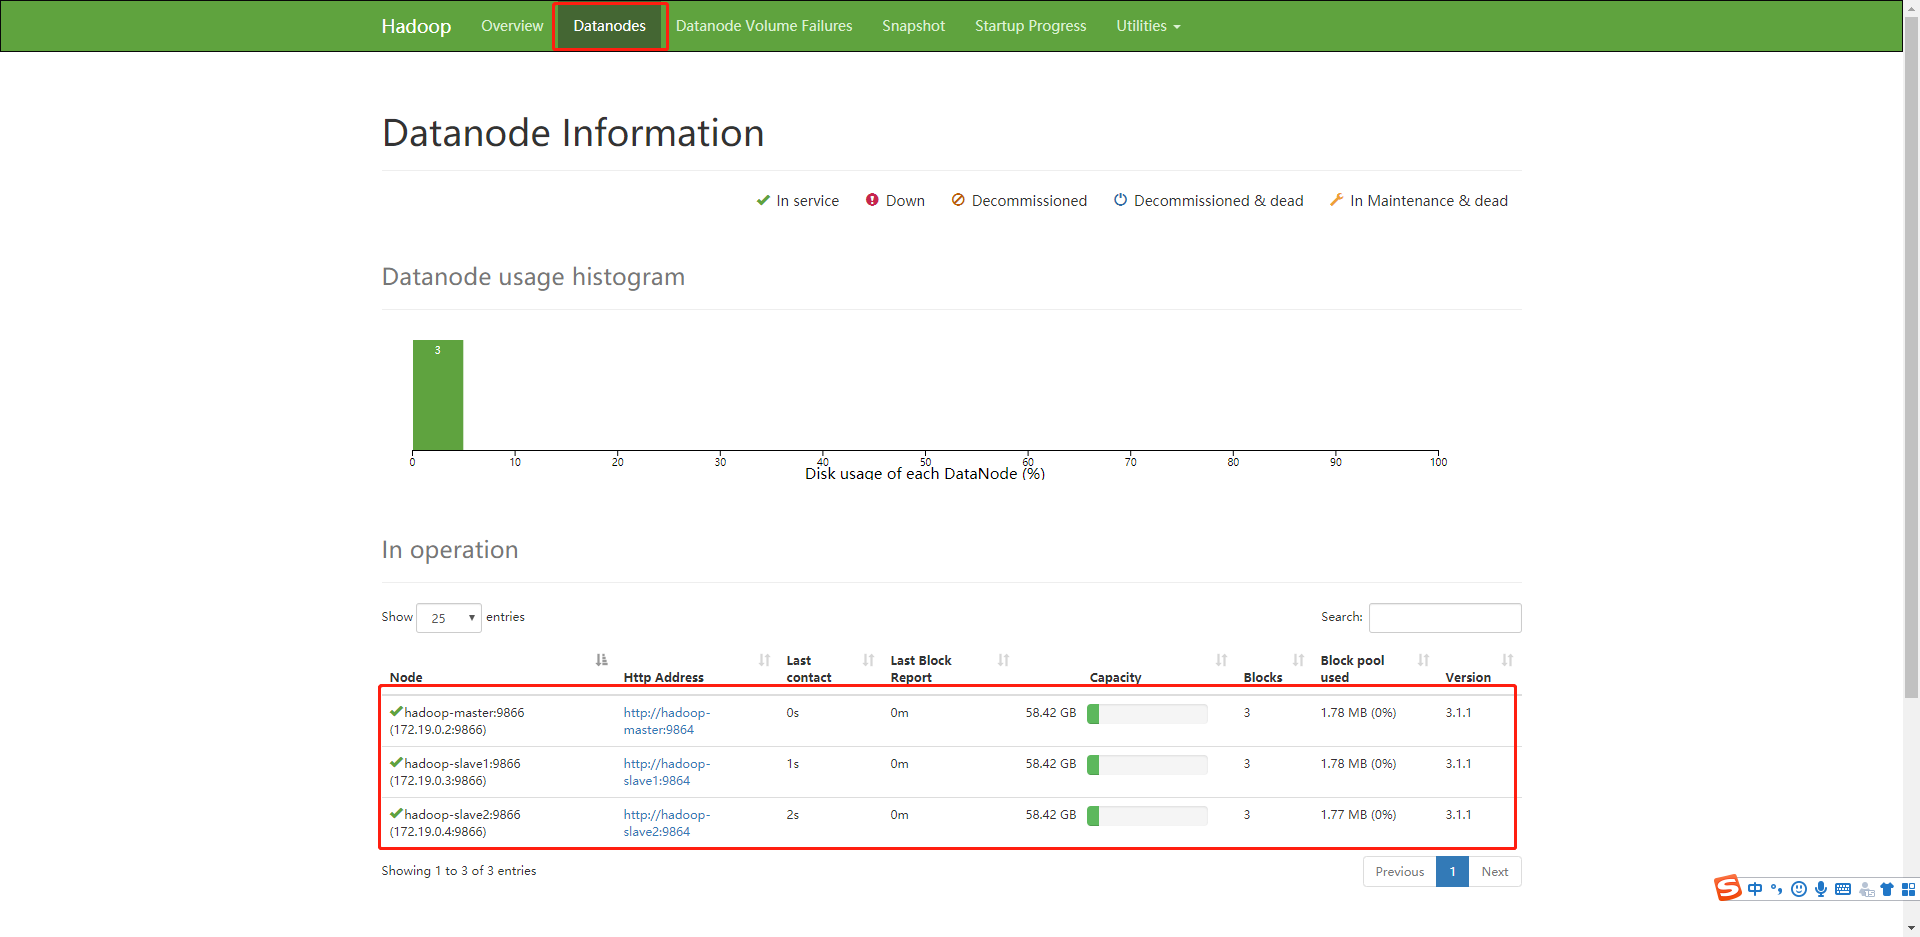Sort table by Last contact column
Viewport: 1920px width, 937px height.
868,660
